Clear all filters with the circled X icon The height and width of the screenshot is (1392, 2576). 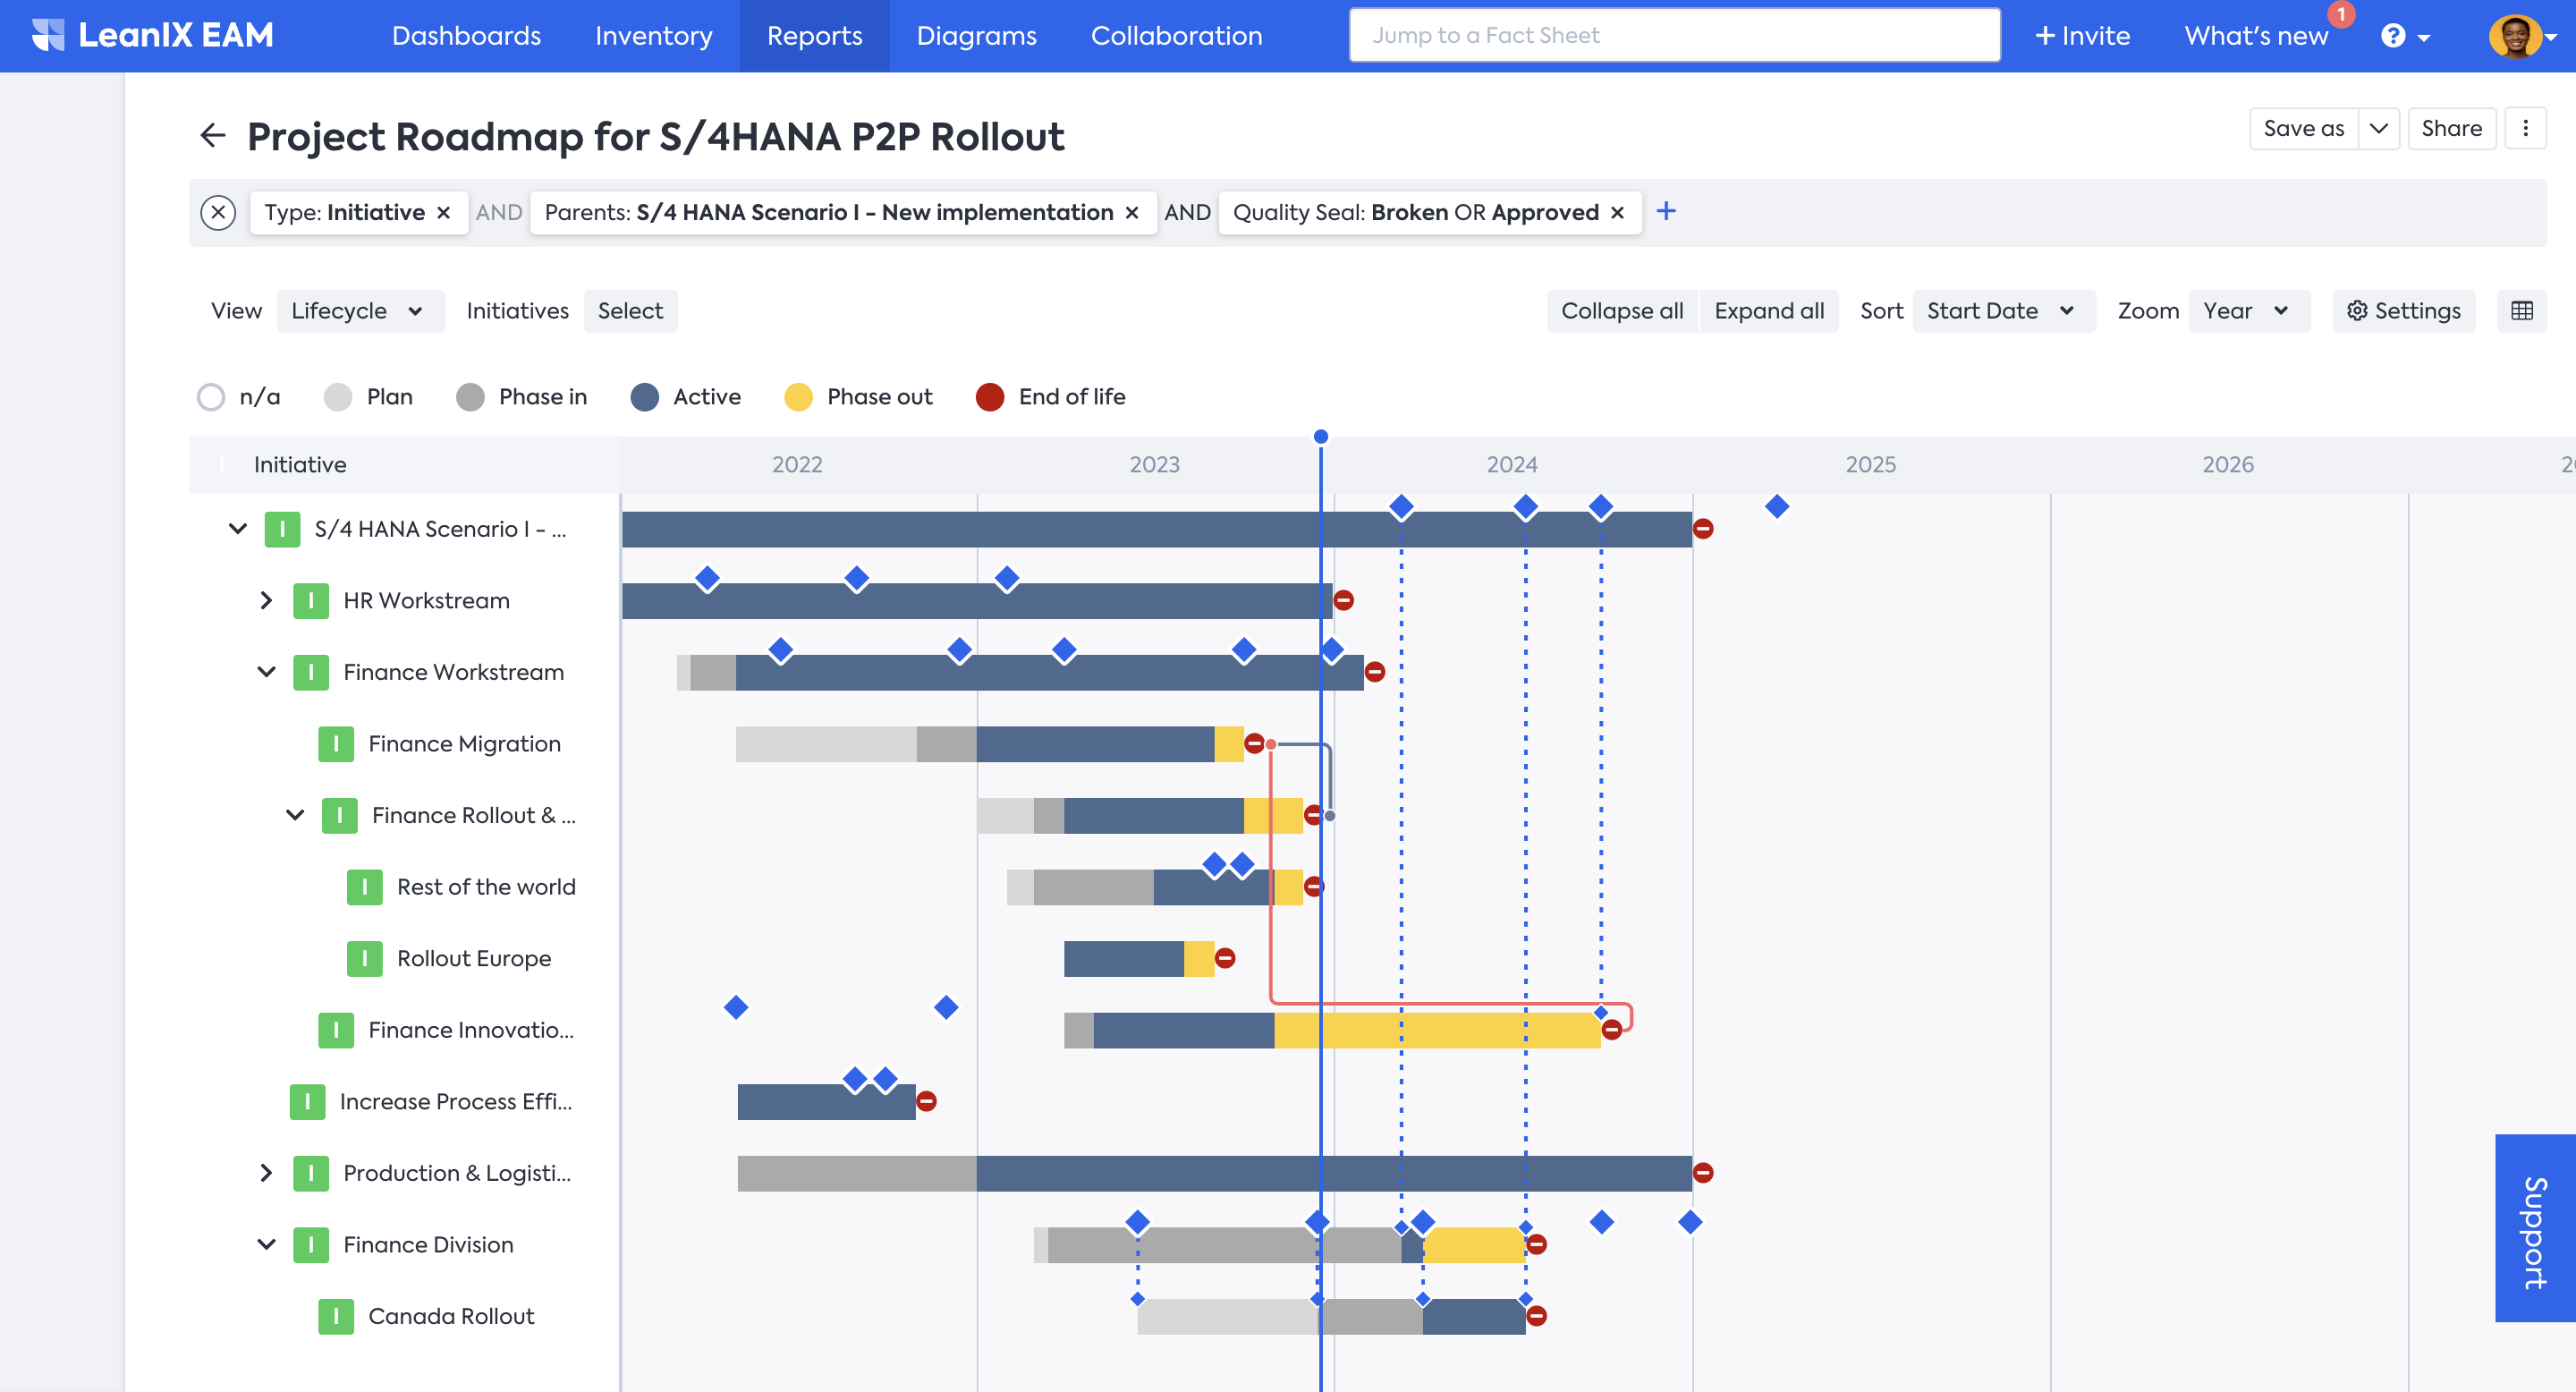click(218, 212)
